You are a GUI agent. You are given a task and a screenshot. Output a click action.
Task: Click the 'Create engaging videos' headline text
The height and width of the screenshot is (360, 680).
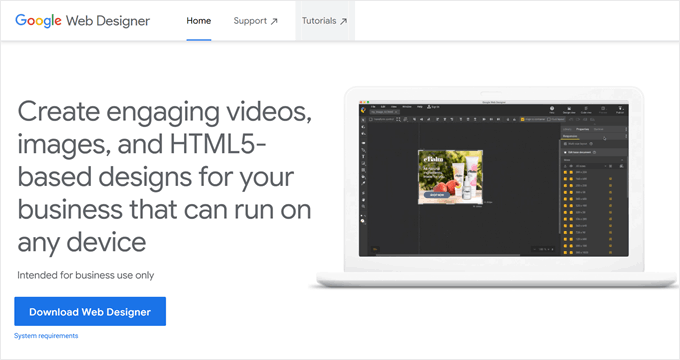point(164,177)
